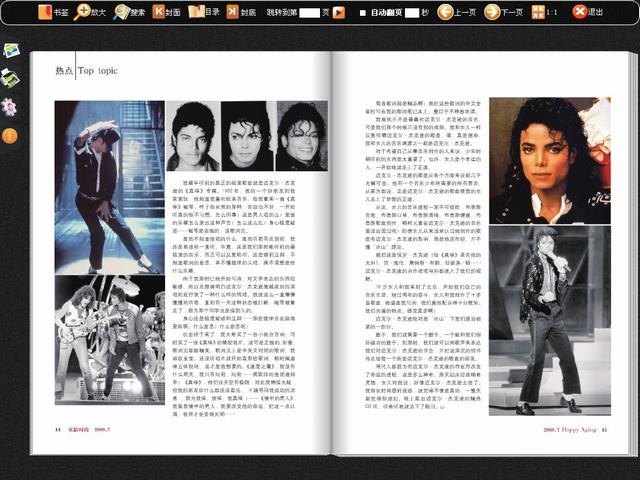Click the stacked right page edge to flip forward
This screenshot has height=480, width=640.
click(633, 253)
